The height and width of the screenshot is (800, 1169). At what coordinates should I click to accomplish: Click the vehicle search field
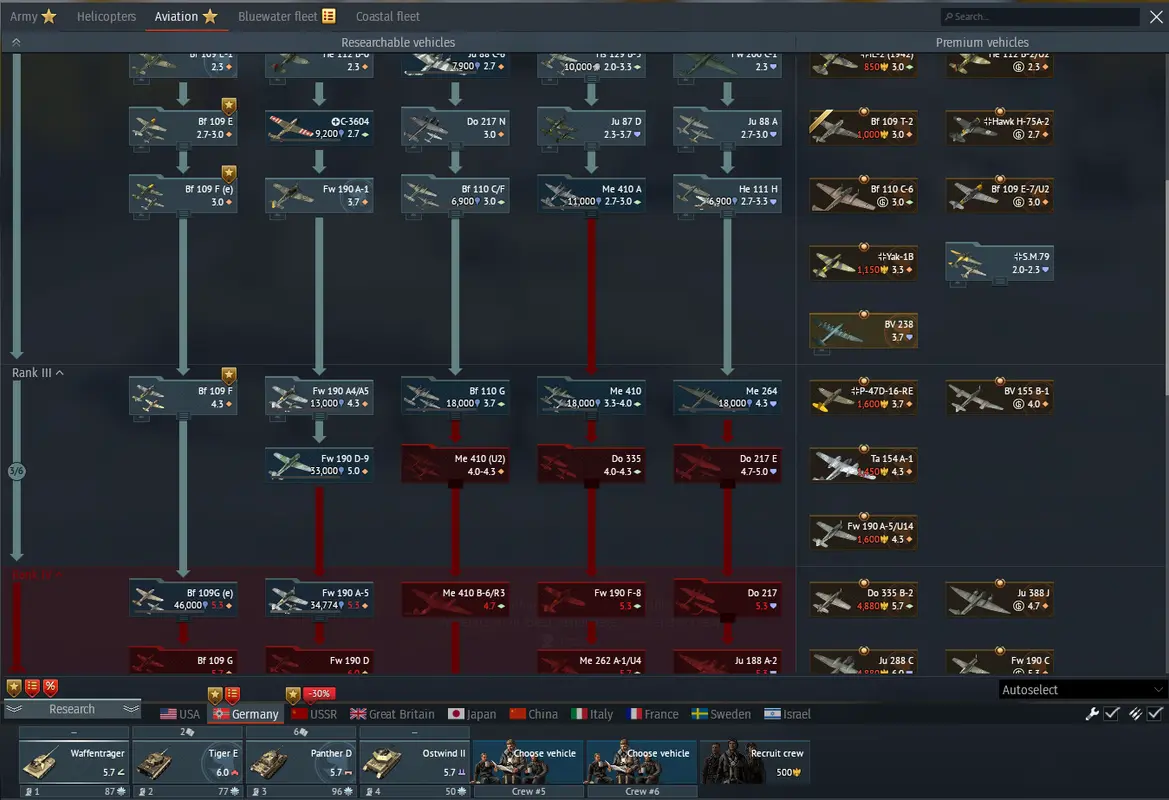click(x=1040, y=16)
